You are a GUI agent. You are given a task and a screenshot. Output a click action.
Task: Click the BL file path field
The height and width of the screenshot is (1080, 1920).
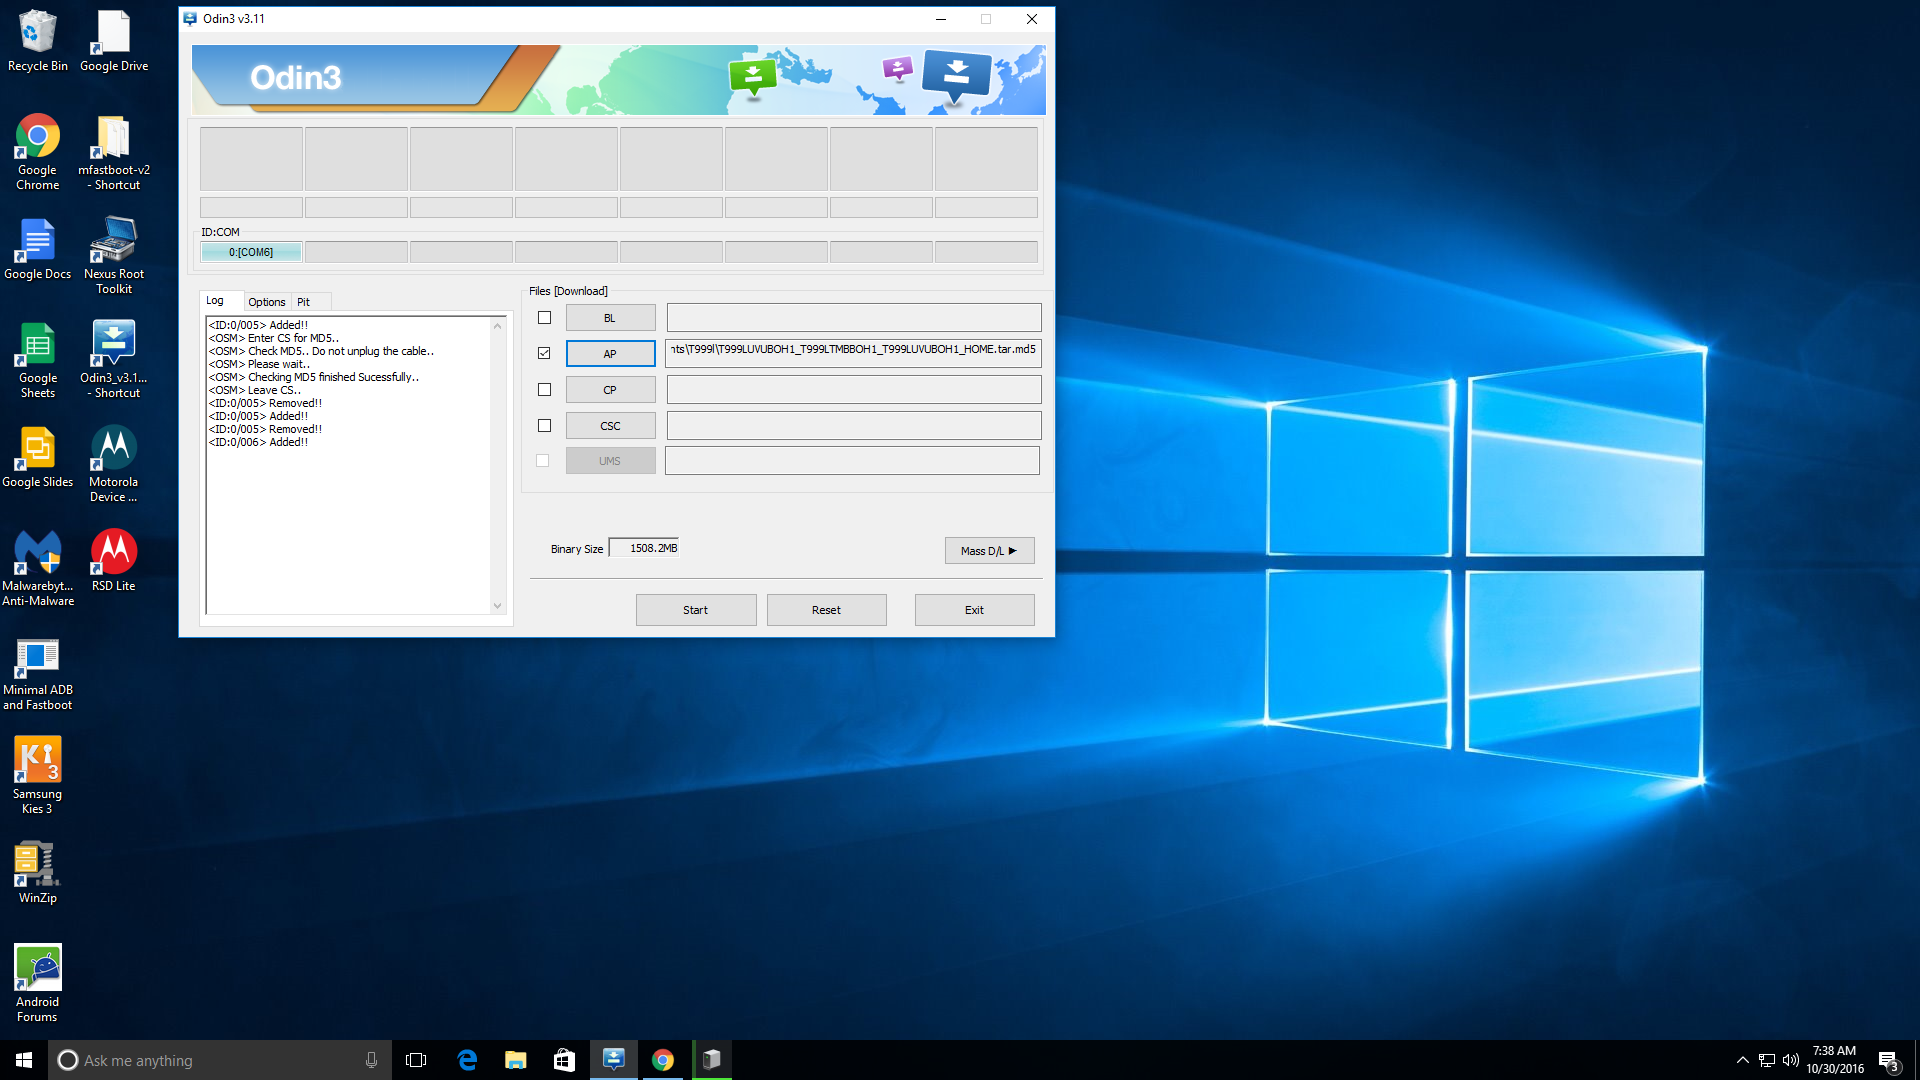[x=853, y=318]
